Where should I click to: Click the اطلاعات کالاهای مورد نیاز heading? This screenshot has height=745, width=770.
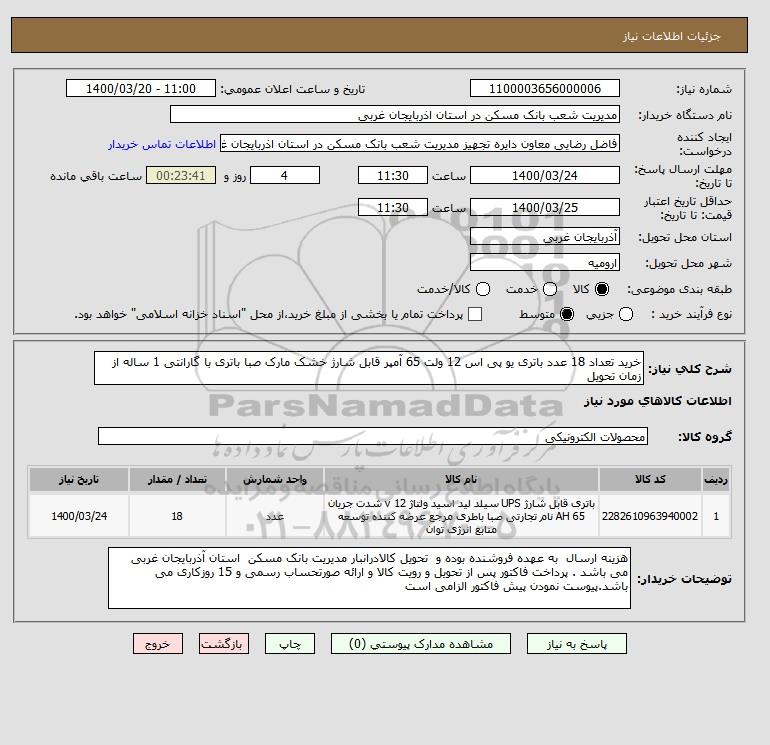[658, 401]
